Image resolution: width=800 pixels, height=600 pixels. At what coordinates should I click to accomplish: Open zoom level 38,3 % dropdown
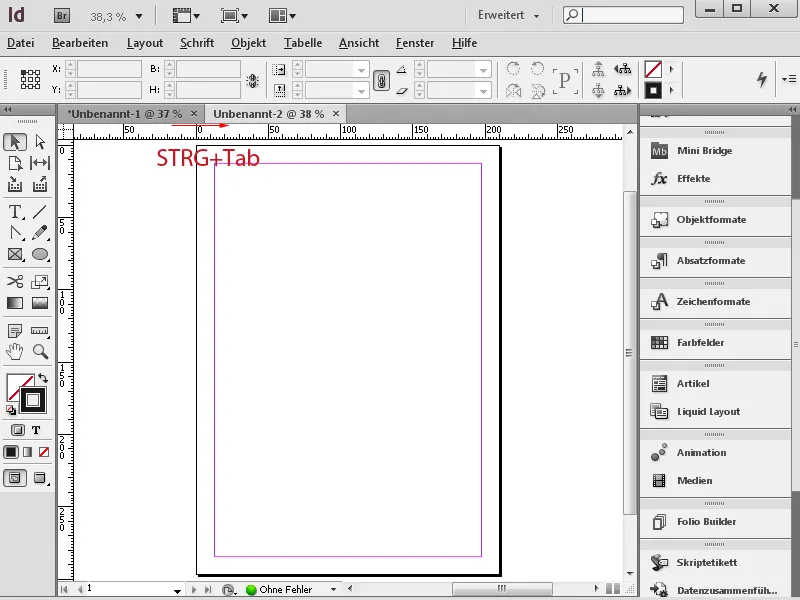pyautogui.click(x=139, y=17)
